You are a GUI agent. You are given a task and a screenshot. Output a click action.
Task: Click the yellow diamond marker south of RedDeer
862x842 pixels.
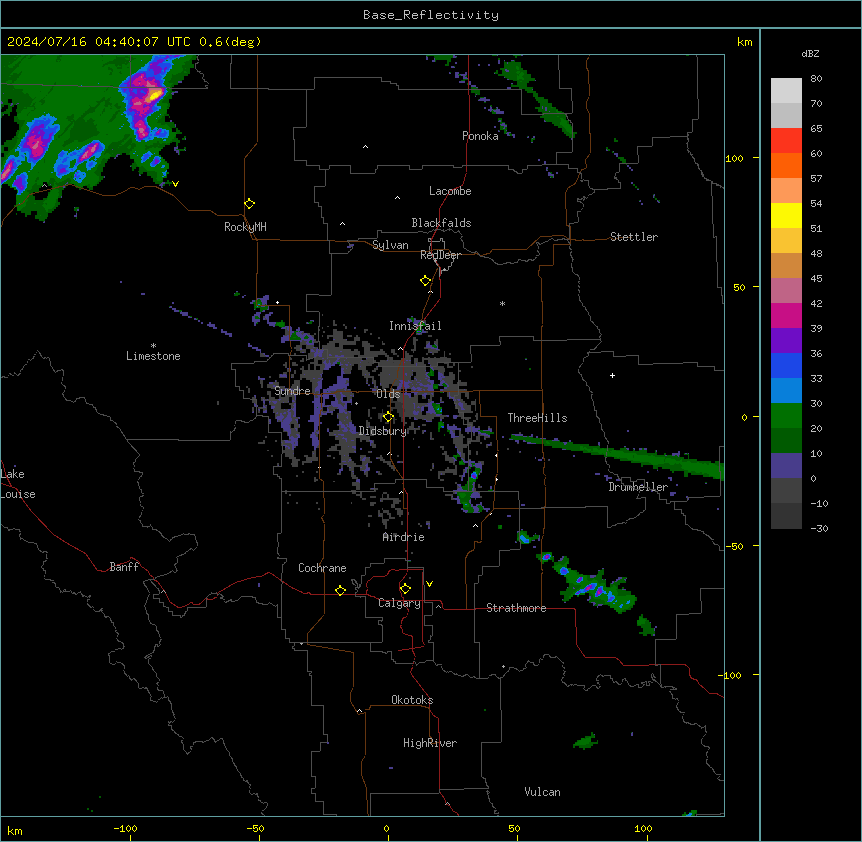click(425, 281)
